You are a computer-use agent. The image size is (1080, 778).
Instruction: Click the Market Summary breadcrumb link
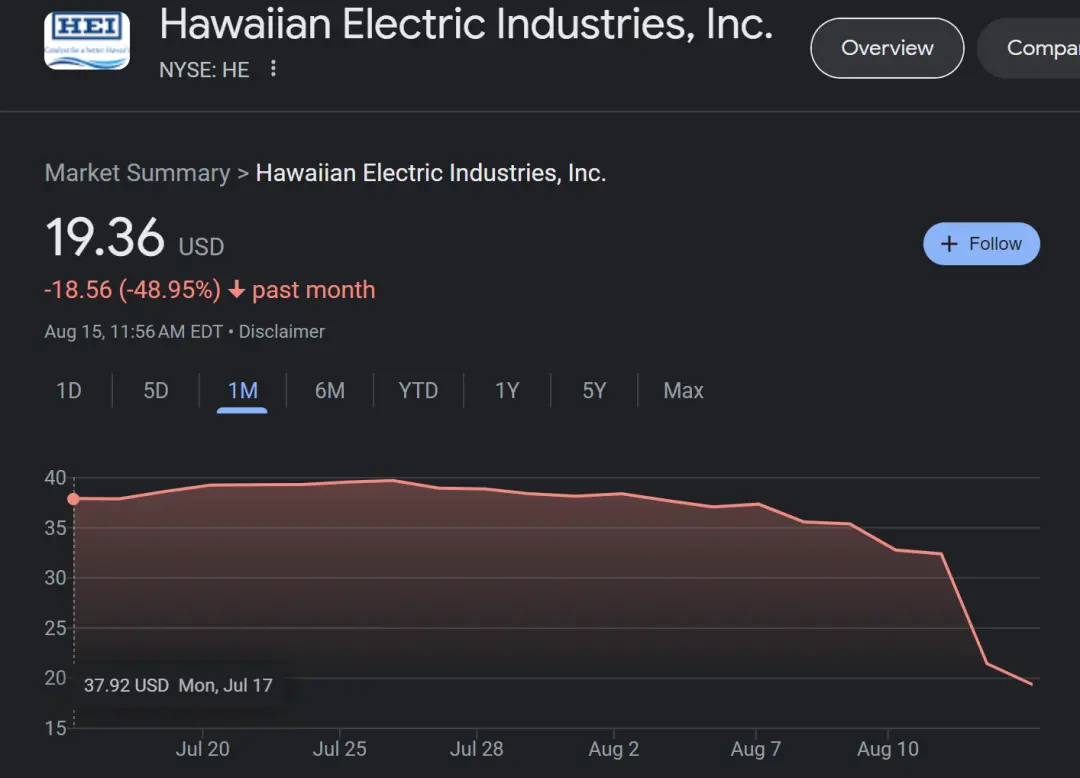click(x=137, y=173)
